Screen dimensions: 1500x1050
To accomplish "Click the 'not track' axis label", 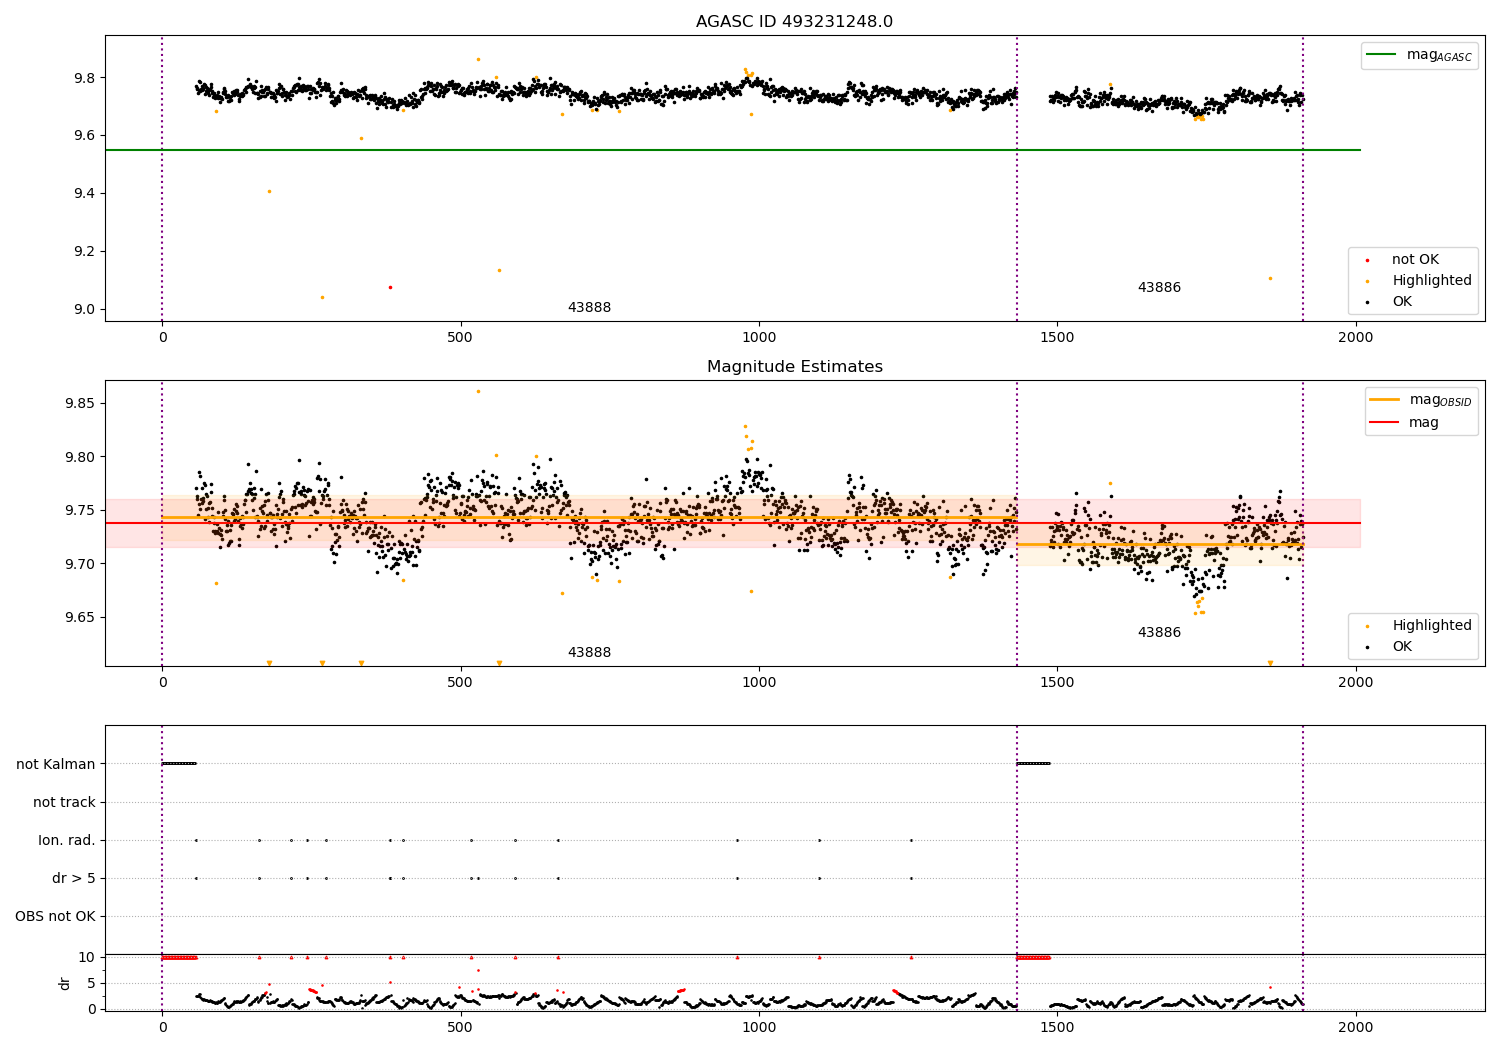I will 64,802.
